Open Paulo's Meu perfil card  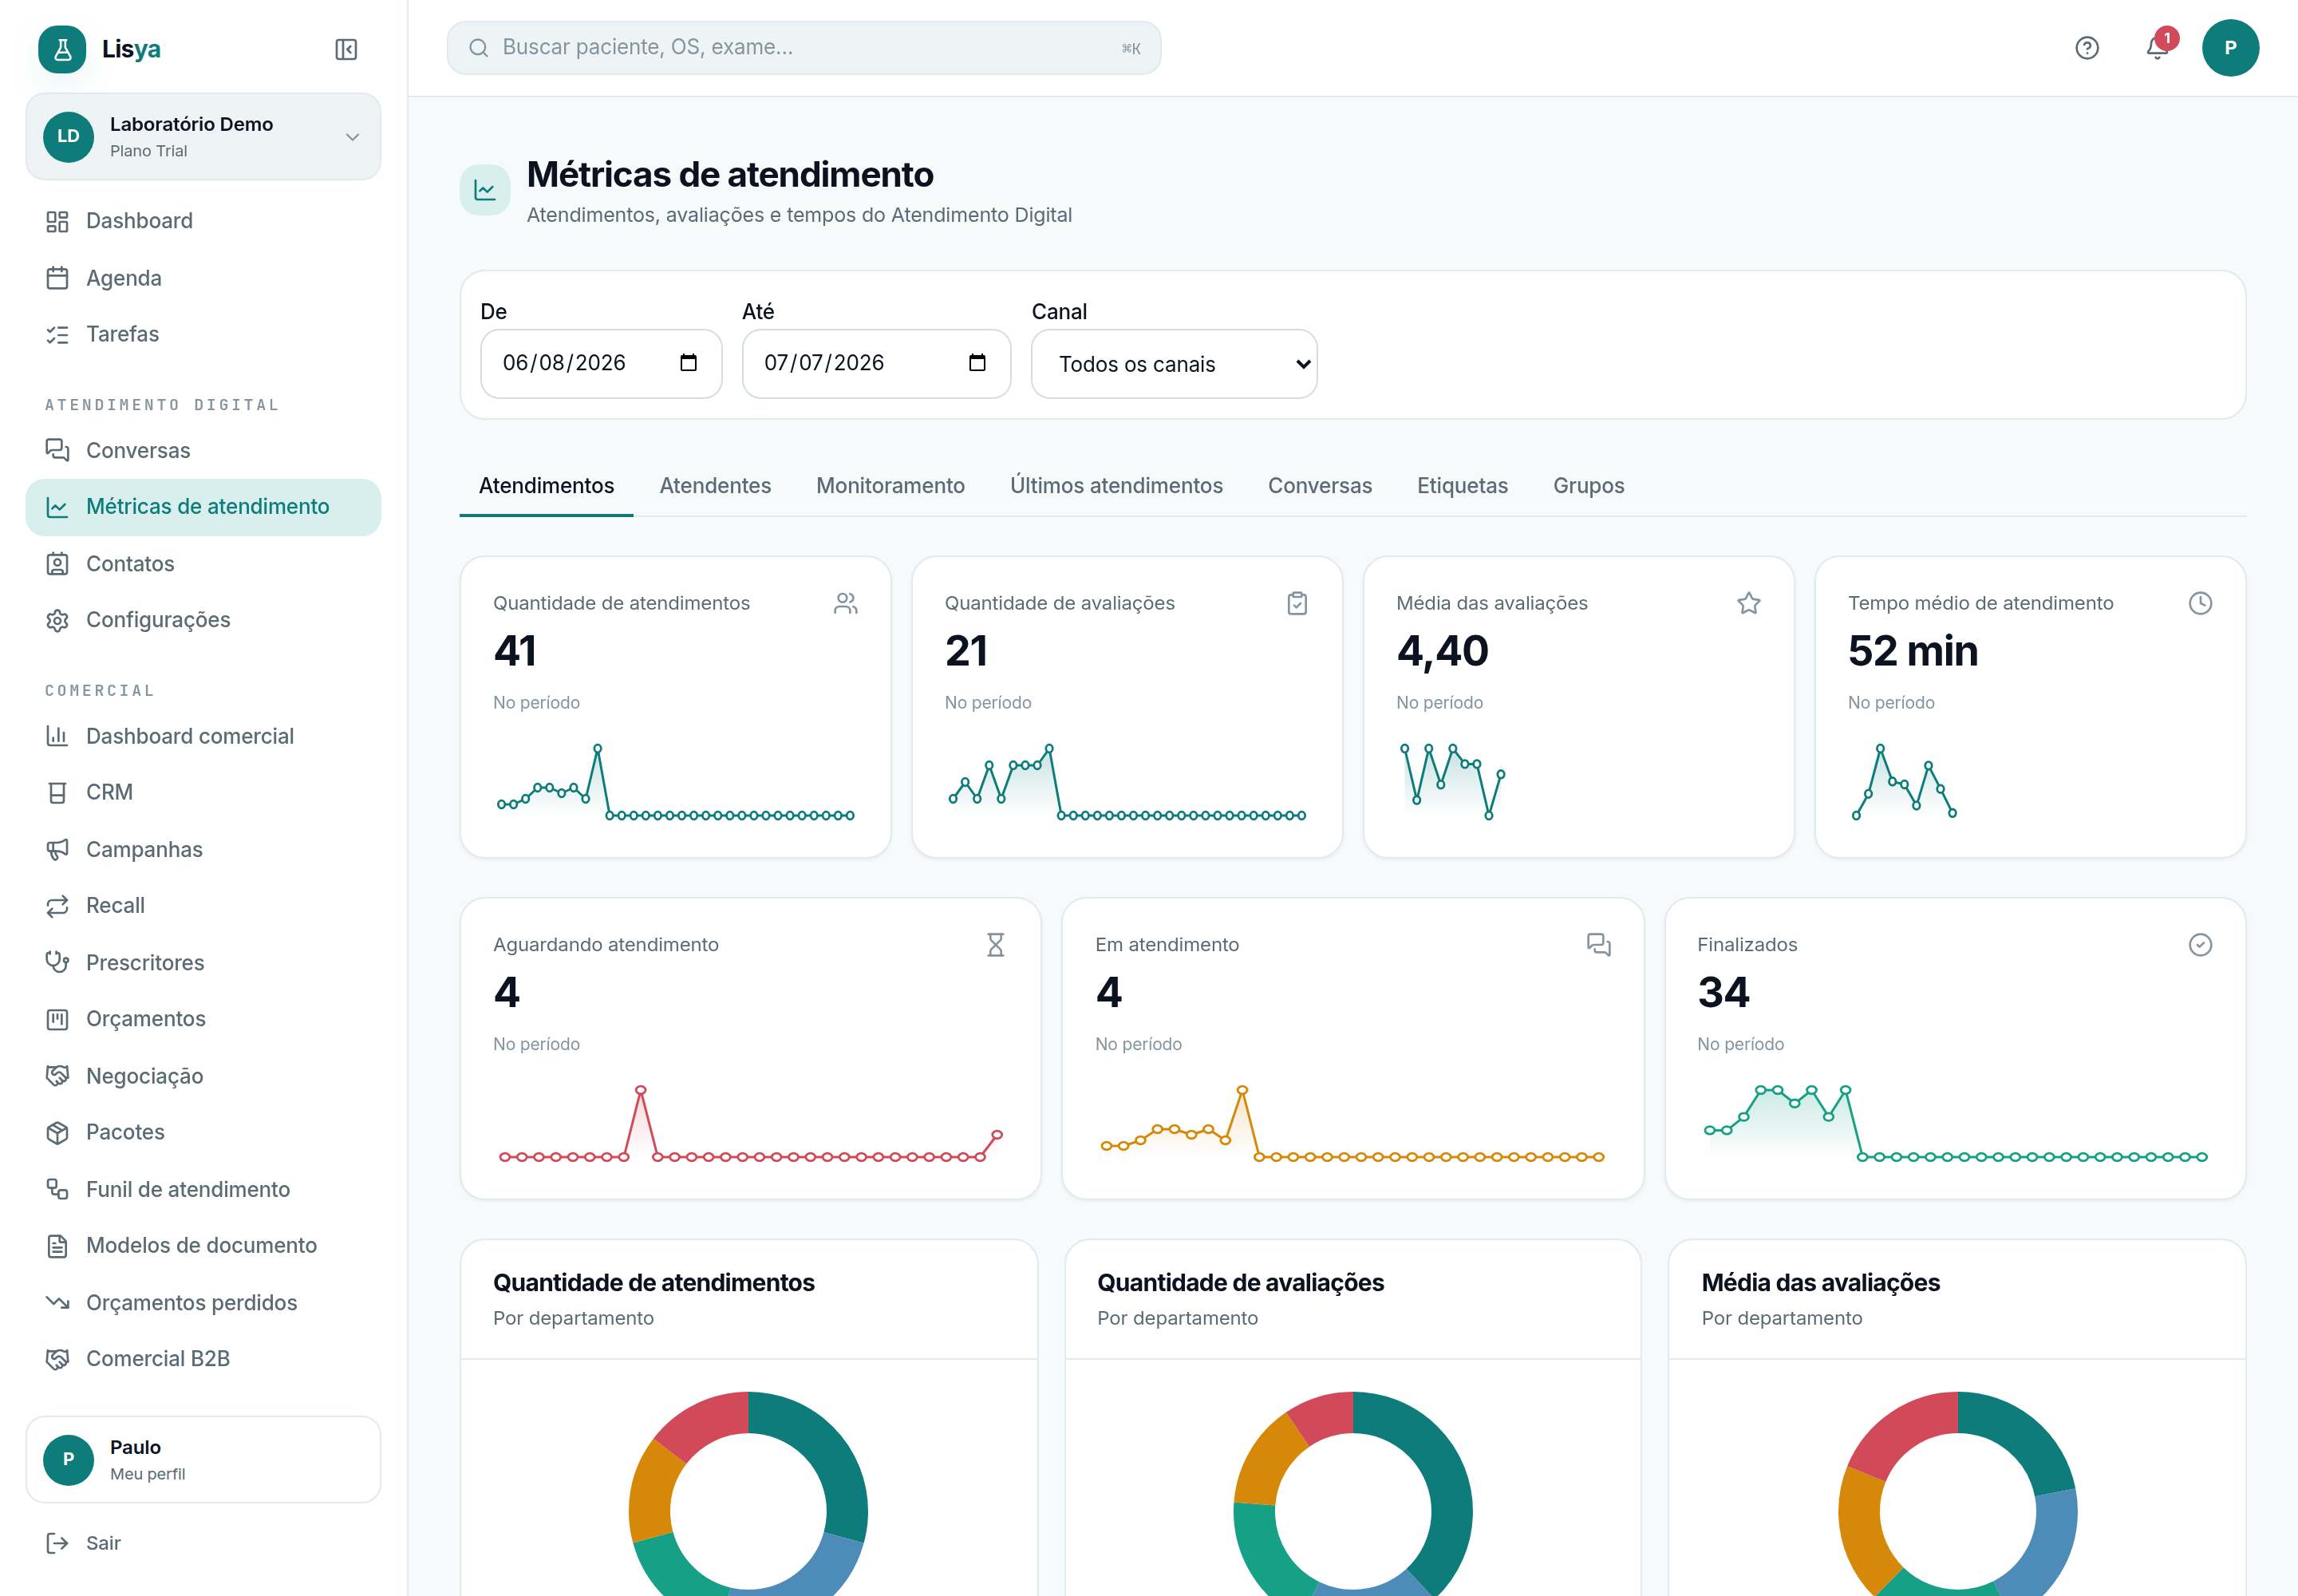coord(203,1459)
